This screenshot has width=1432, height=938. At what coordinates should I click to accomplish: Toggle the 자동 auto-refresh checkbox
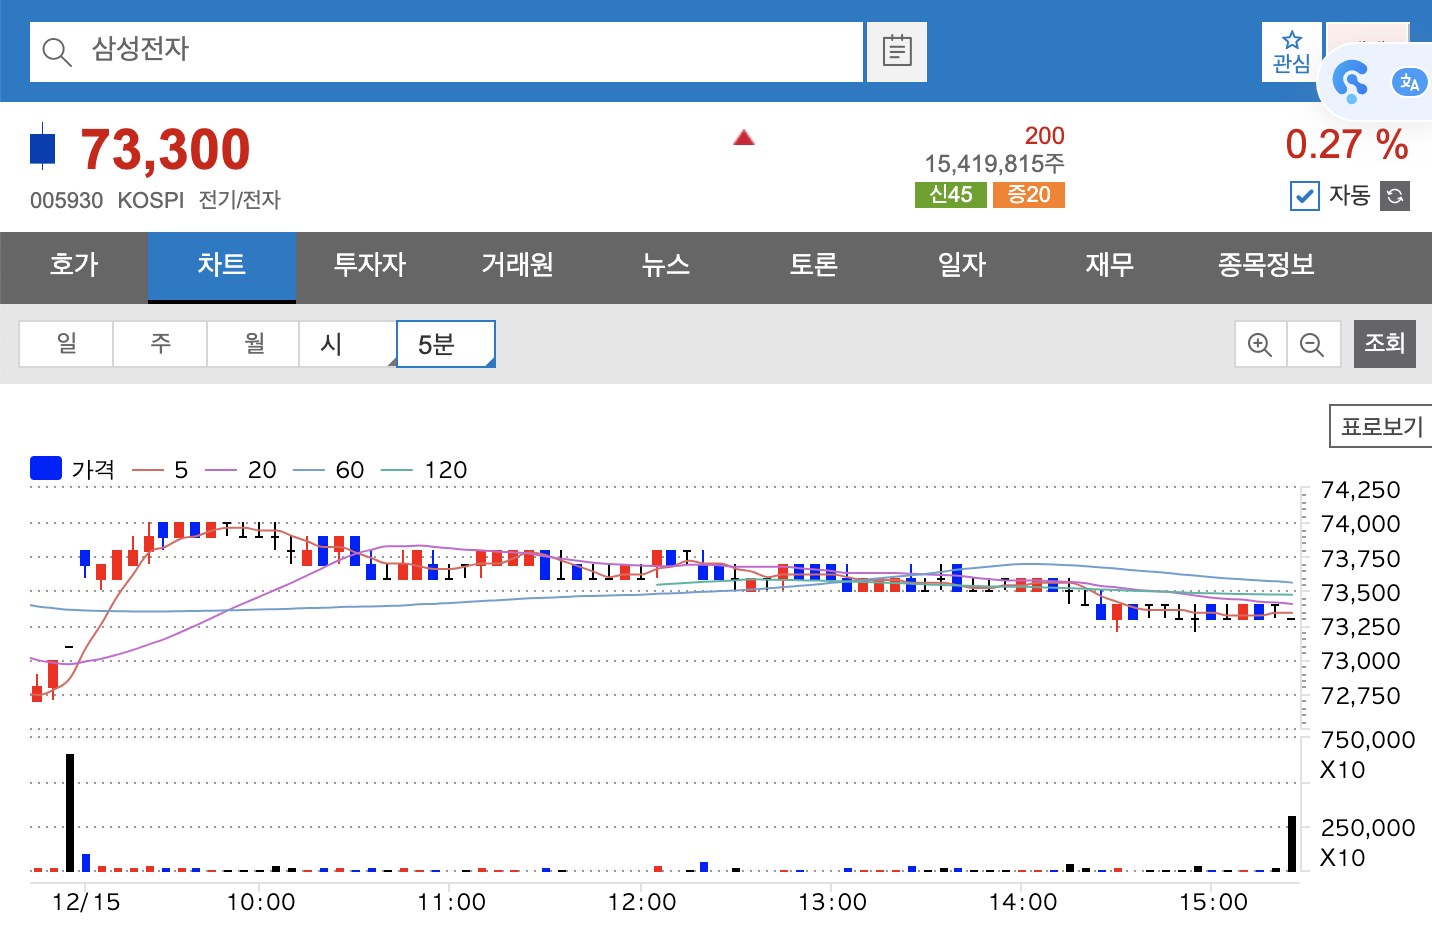pyautogui.click(x=1304, y=196)
